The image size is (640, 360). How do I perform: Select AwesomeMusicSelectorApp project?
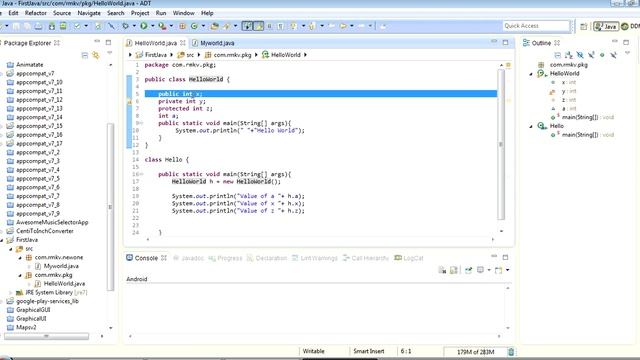48,222
